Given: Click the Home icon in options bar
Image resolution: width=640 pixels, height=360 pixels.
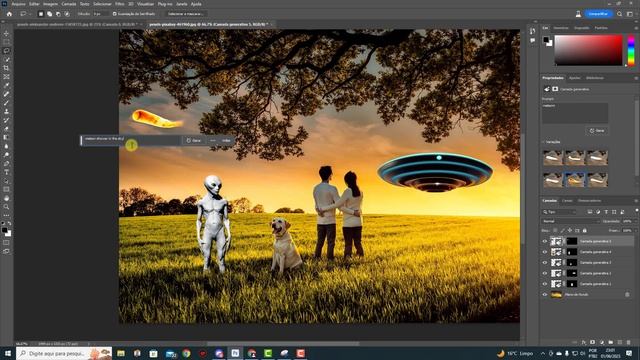Looking at the screenshot, I should 9,14.
